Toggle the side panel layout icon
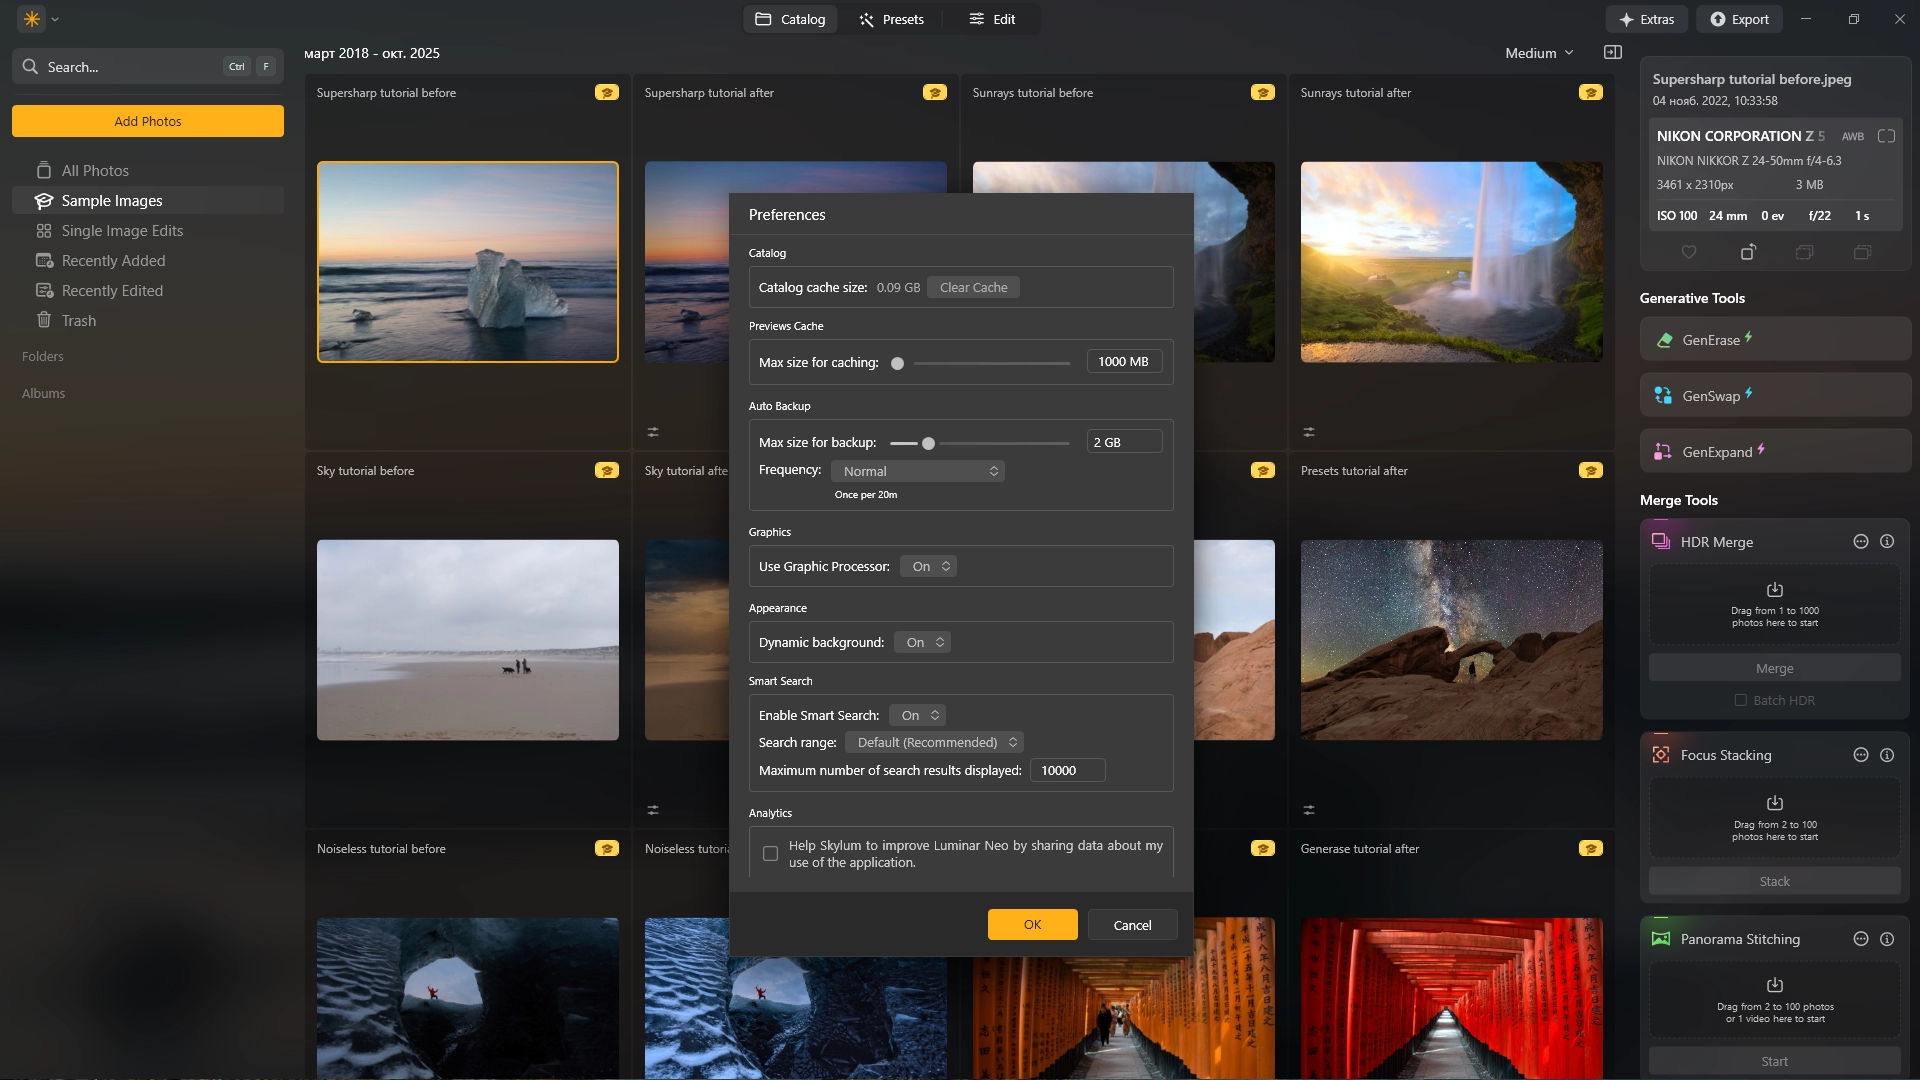1920x1080 pixels. [1613, 53]
